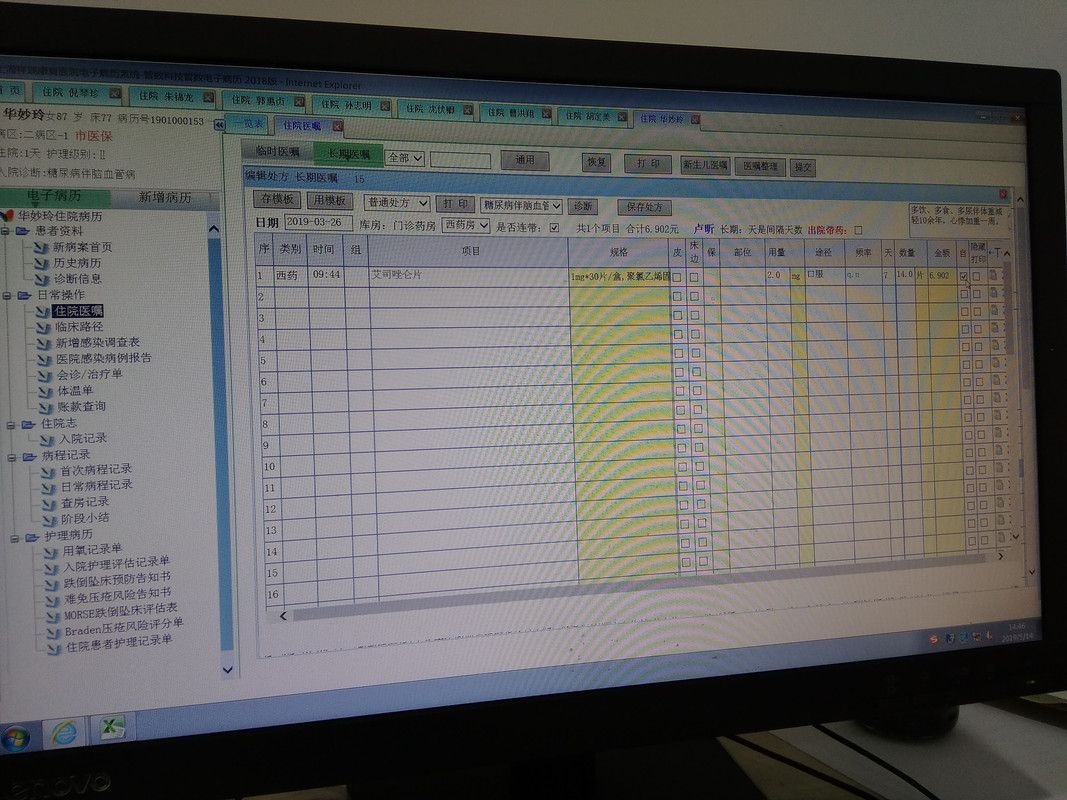The image size is (1067, 800).
Task: Open 日常病程记录 document
Action: coord(97,486)
